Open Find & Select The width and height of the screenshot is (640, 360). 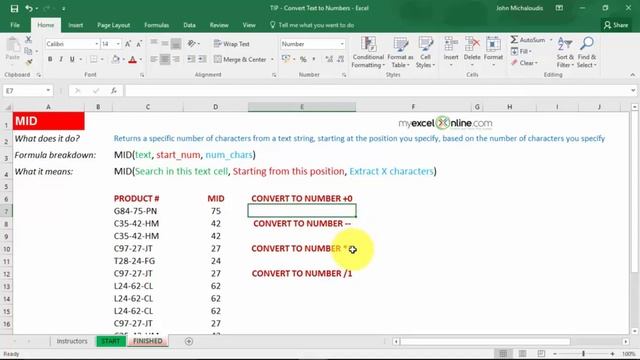[587, 52]
